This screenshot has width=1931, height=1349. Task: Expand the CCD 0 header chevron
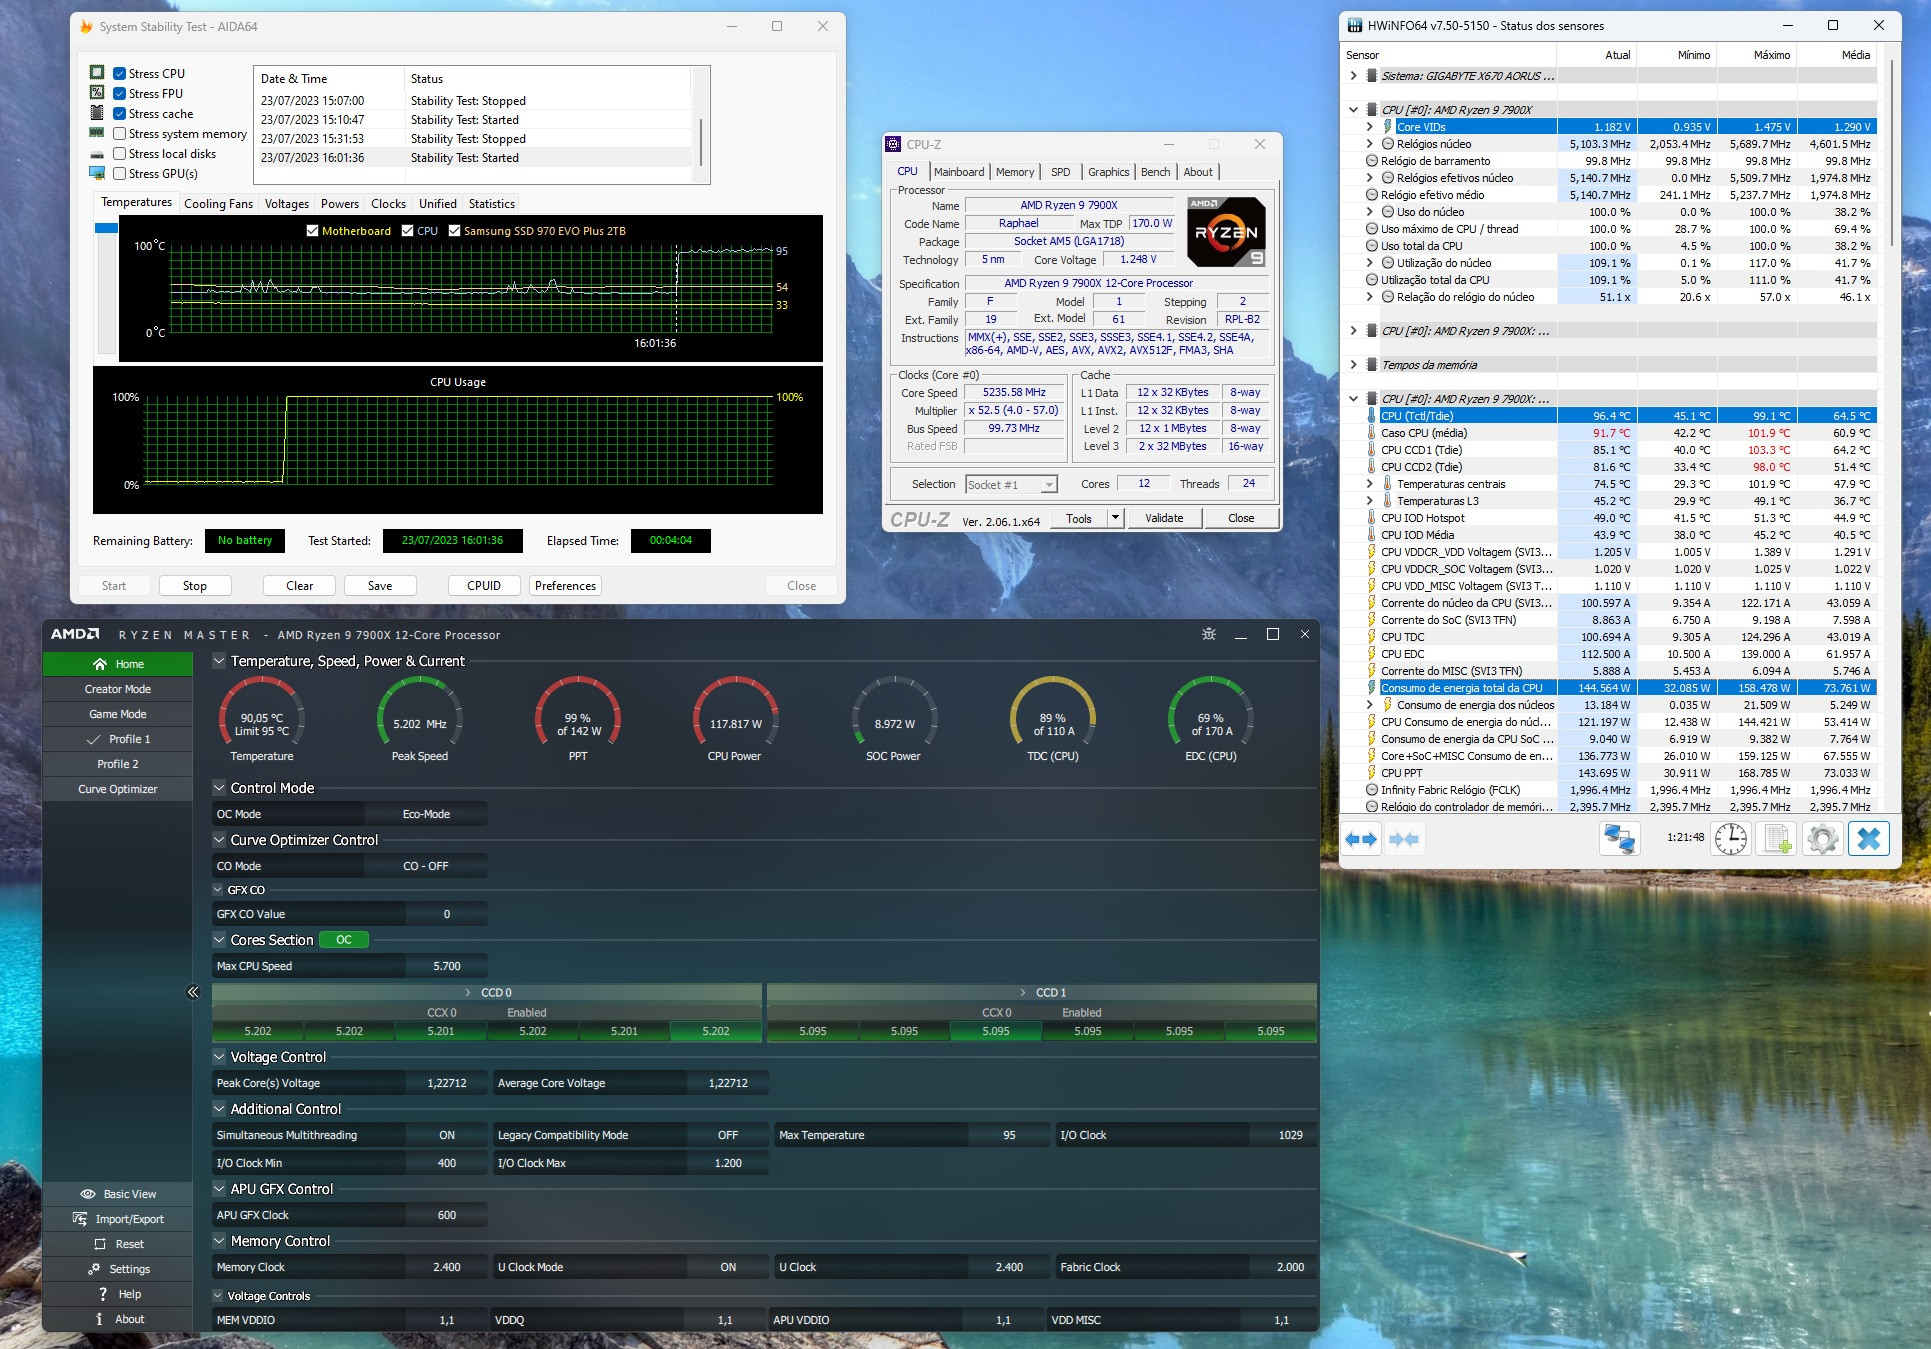click(468, 993)
